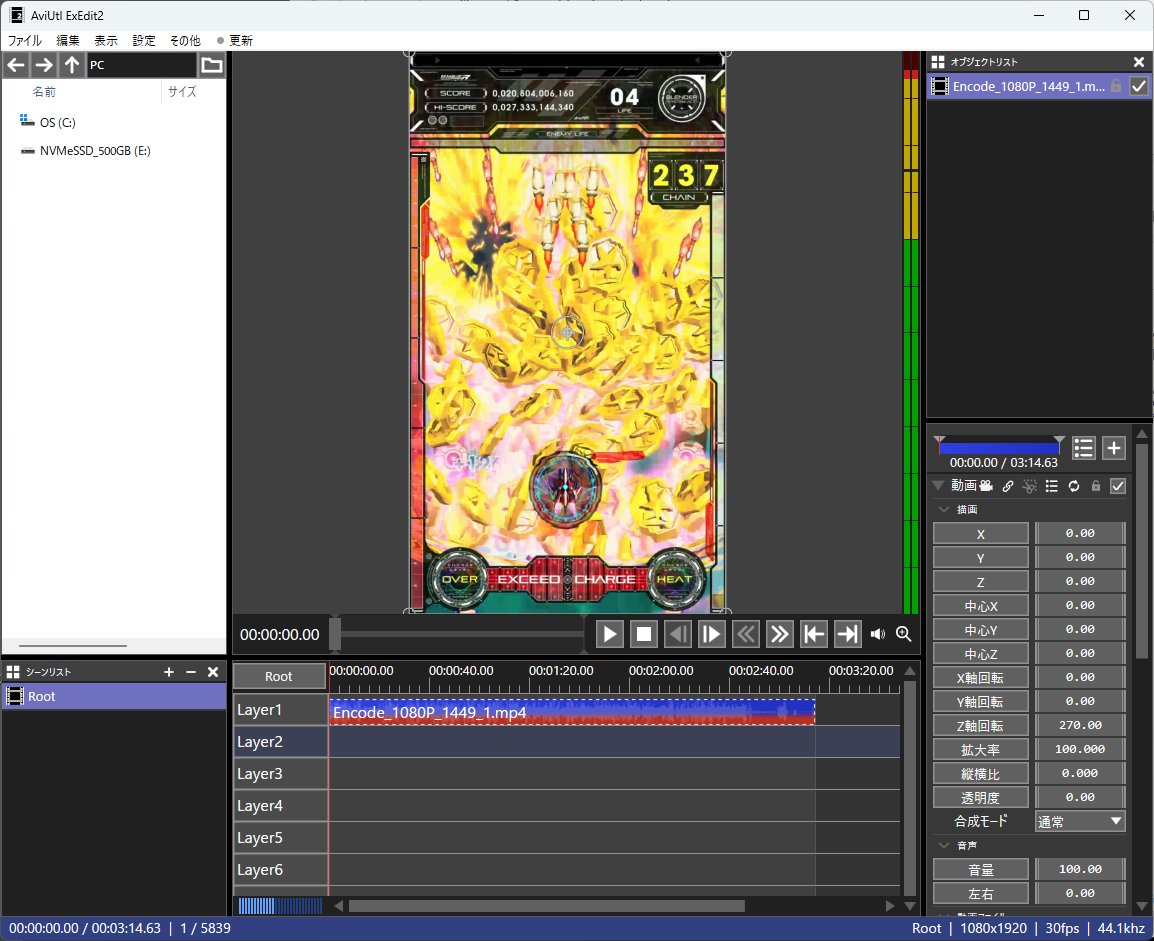
Task: Collapse the 描画 group
Action: click(x=944, y=509)
